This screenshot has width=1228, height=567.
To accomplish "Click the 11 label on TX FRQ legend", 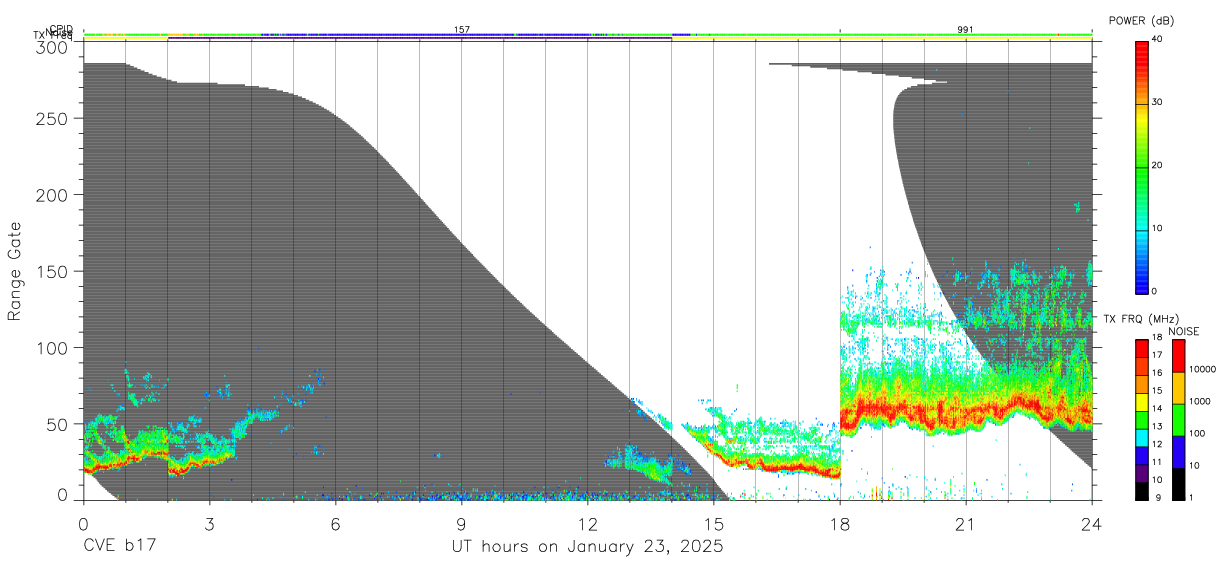I will [x=1155, y=462].
